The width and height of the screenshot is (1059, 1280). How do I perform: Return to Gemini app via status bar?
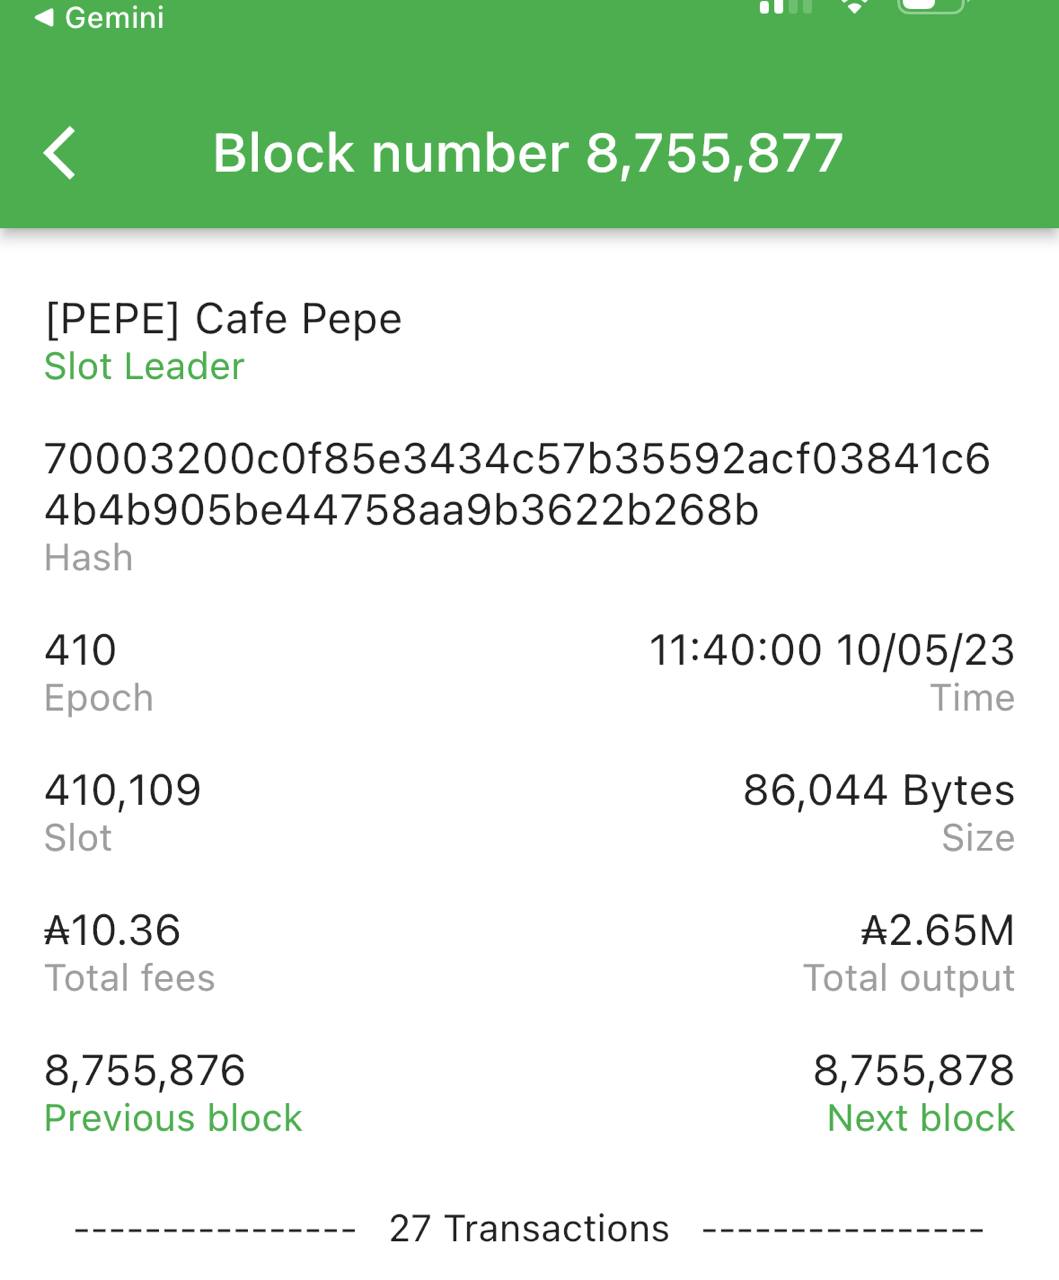pos(99,18)
